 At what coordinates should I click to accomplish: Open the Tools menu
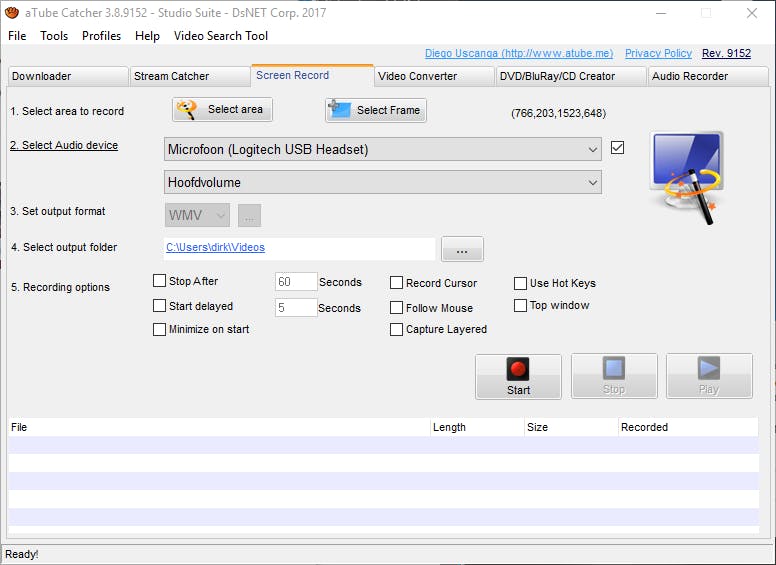[x=54, y=36]
